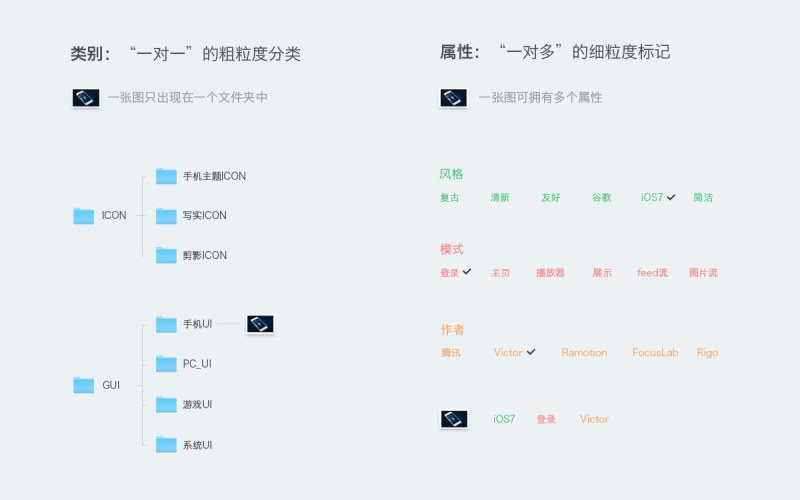Click the 剪影ICON folder icon
This screenshot has width=800, height=500.
coord(166,255)
